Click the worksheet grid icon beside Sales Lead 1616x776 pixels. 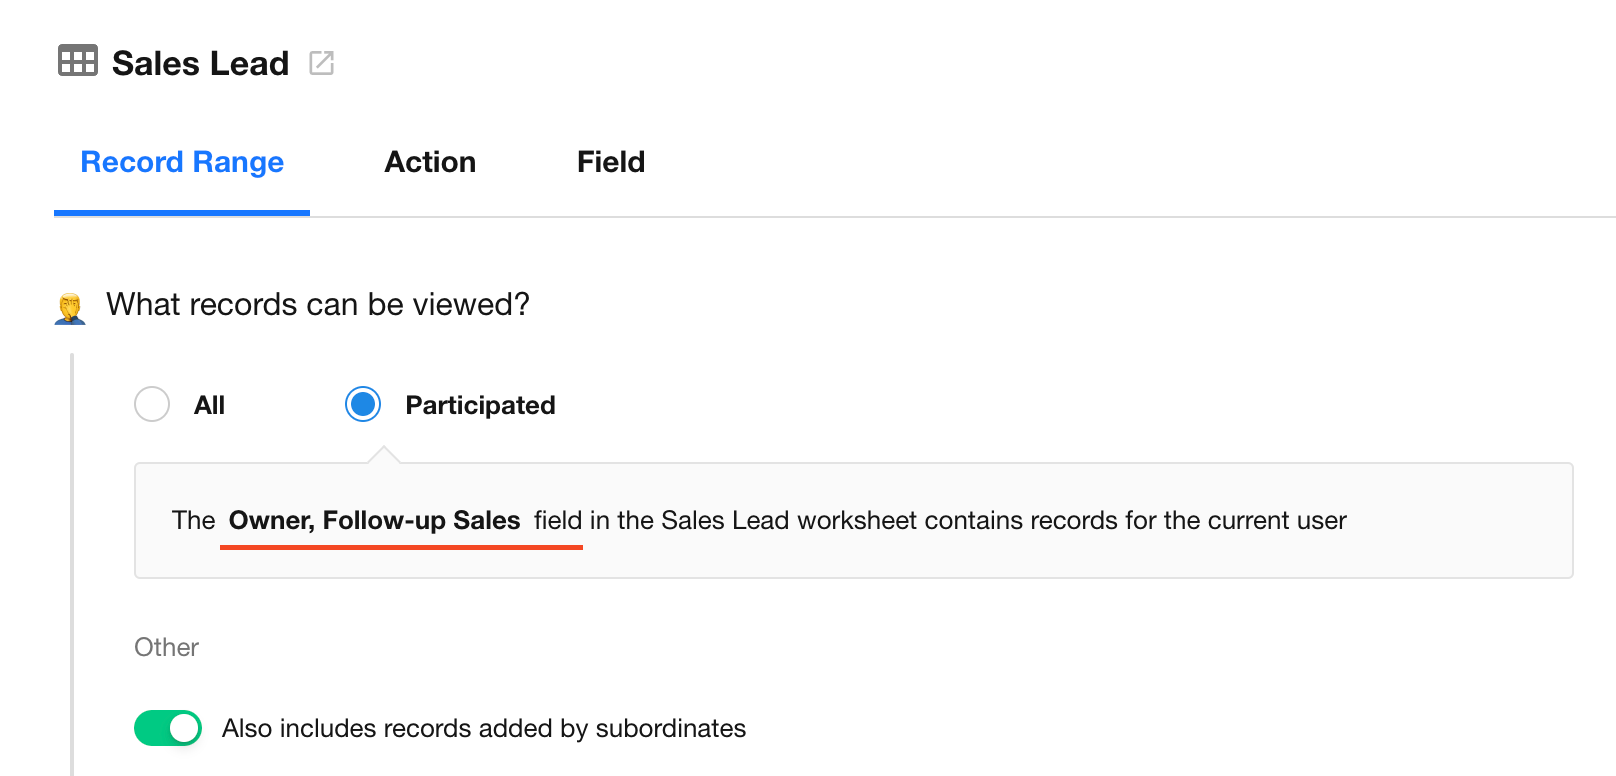77,61
